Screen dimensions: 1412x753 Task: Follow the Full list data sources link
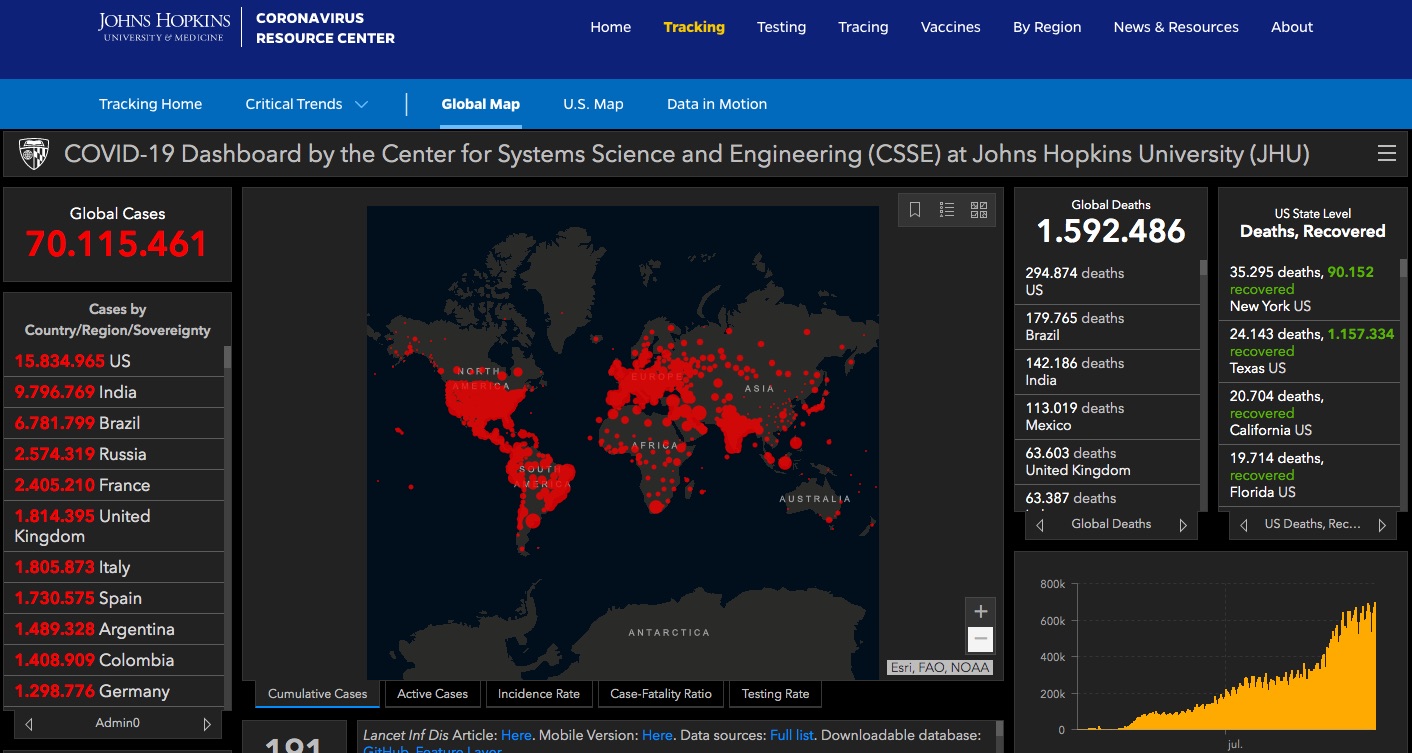click(792, 735)
